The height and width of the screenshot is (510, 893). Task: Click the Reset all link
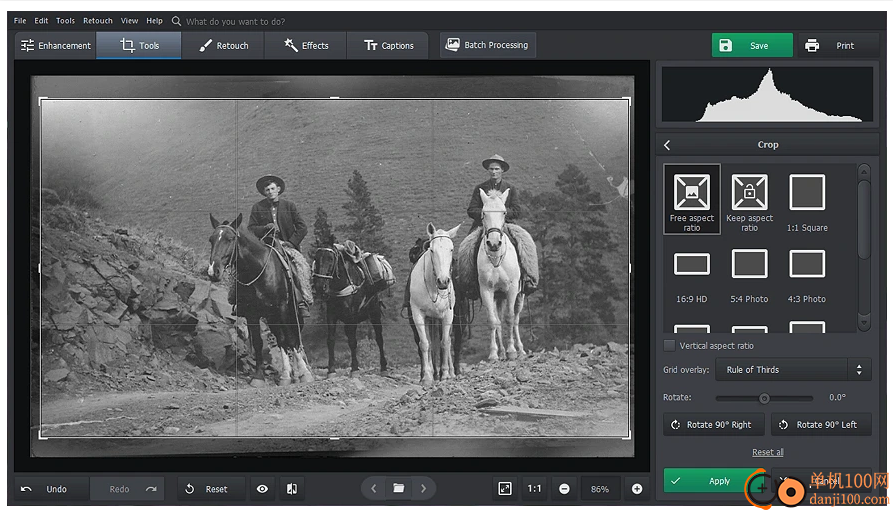[x=768, y=452]
